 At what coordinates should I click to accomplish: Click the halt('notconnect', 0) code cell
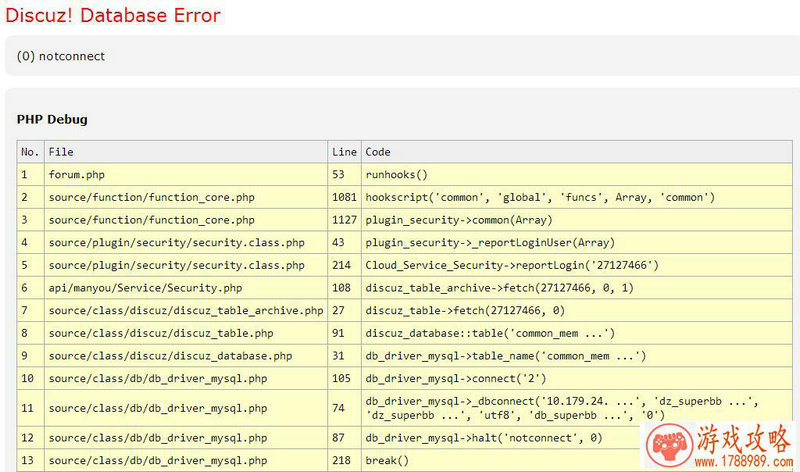click(x=486, y=438)
